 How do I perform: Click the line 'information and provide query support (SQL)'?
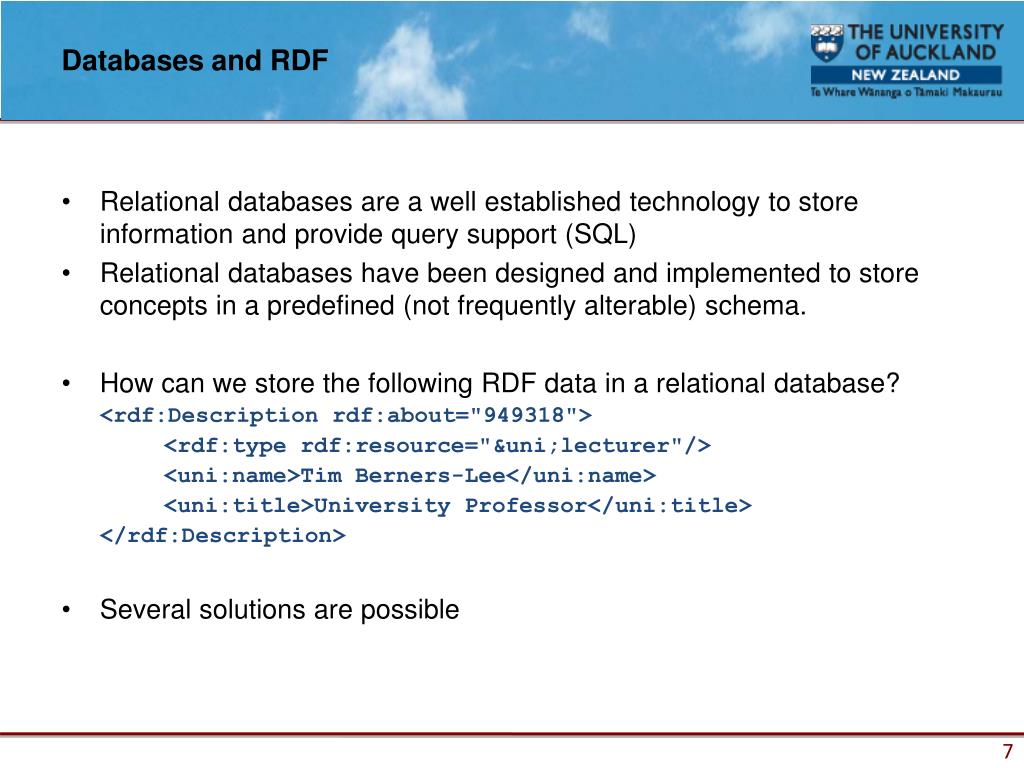[368, 234]
